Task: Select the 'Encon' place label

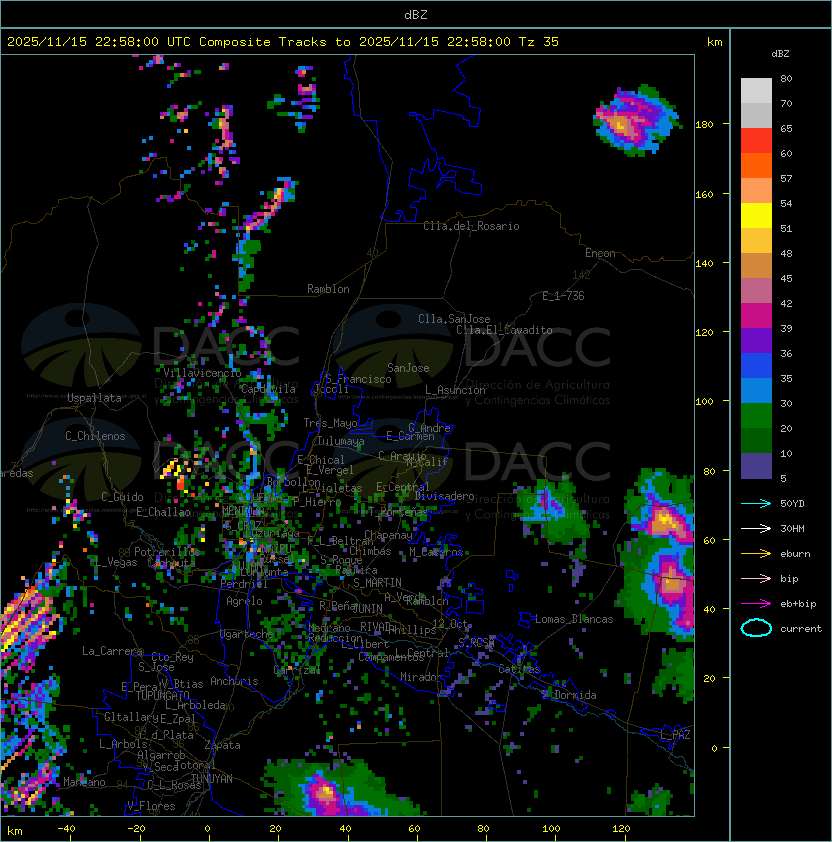Action: (600, 253)
